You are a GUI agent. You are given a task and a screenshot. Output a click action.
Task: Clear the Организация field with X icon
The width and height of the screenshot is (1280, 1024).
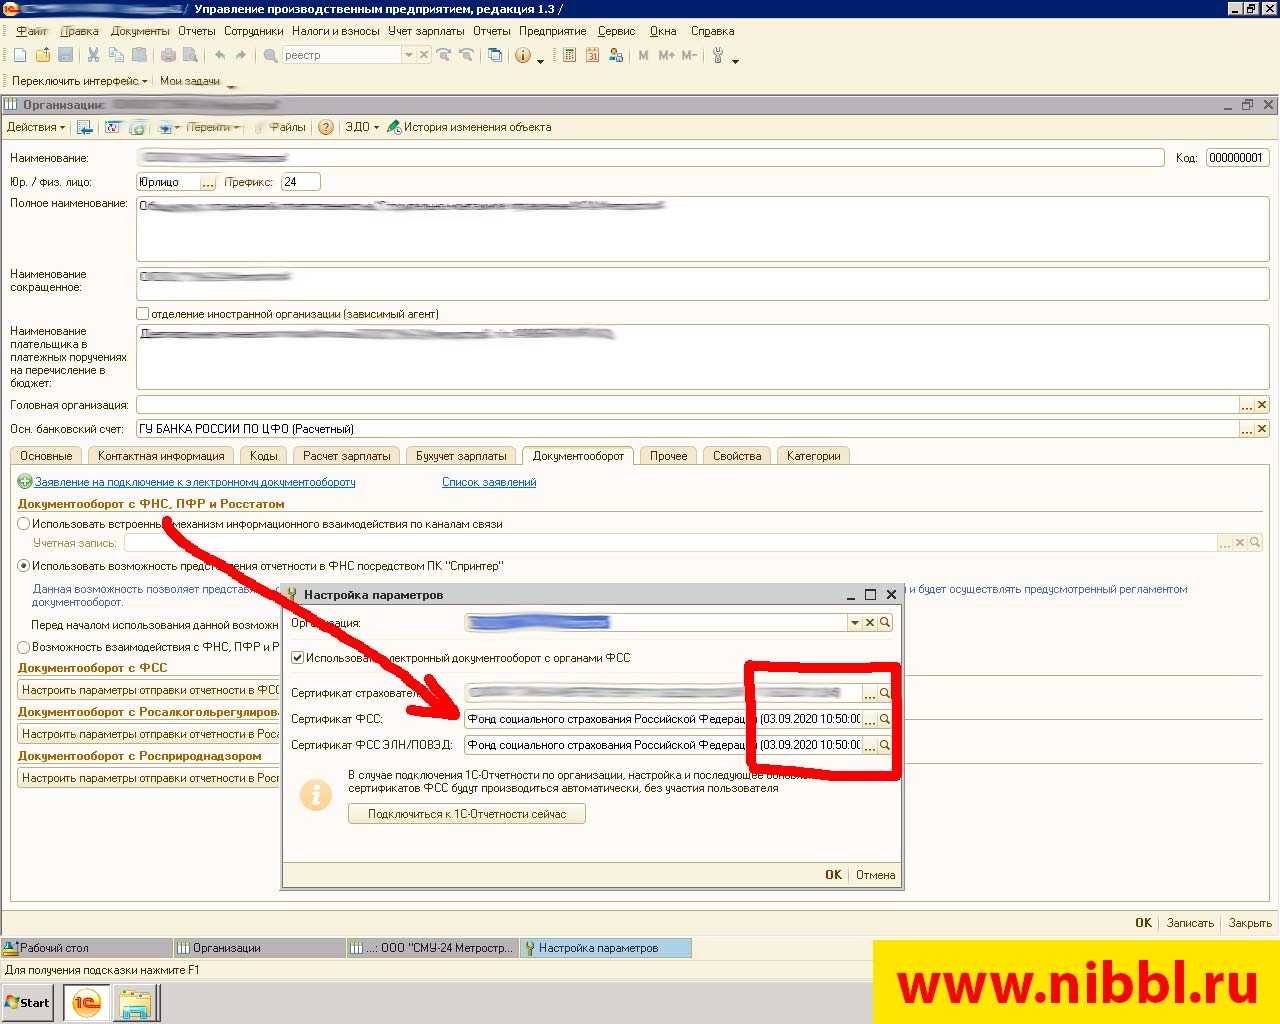870,622
